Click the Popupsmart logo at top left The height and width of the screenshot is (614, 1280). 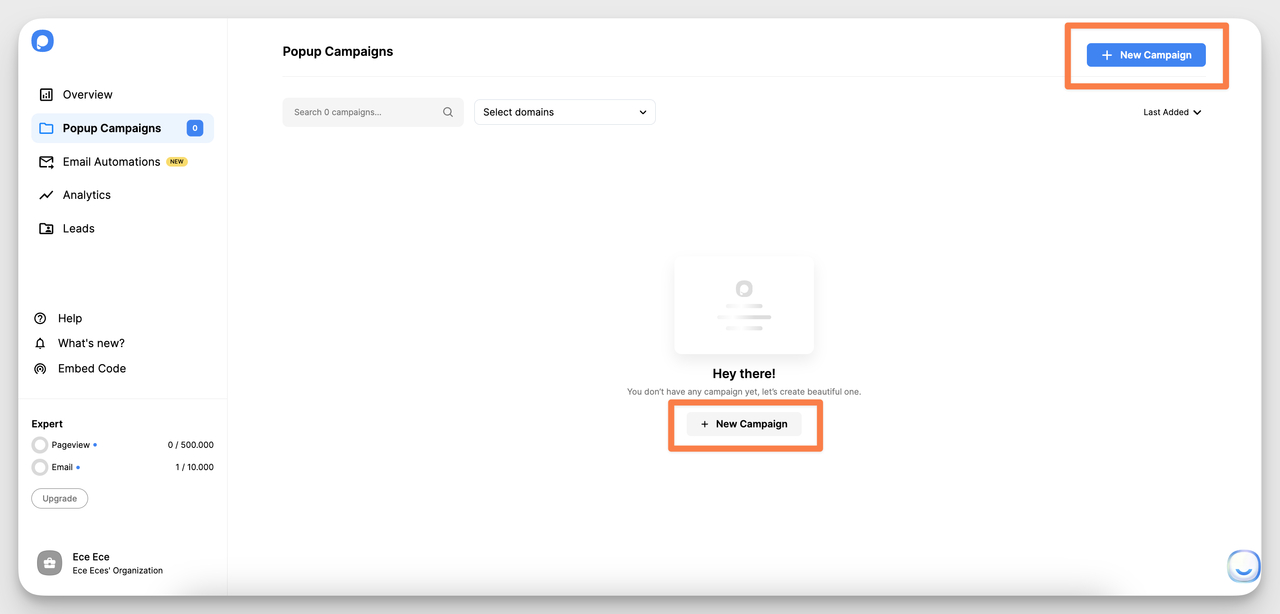pos(42,41)
